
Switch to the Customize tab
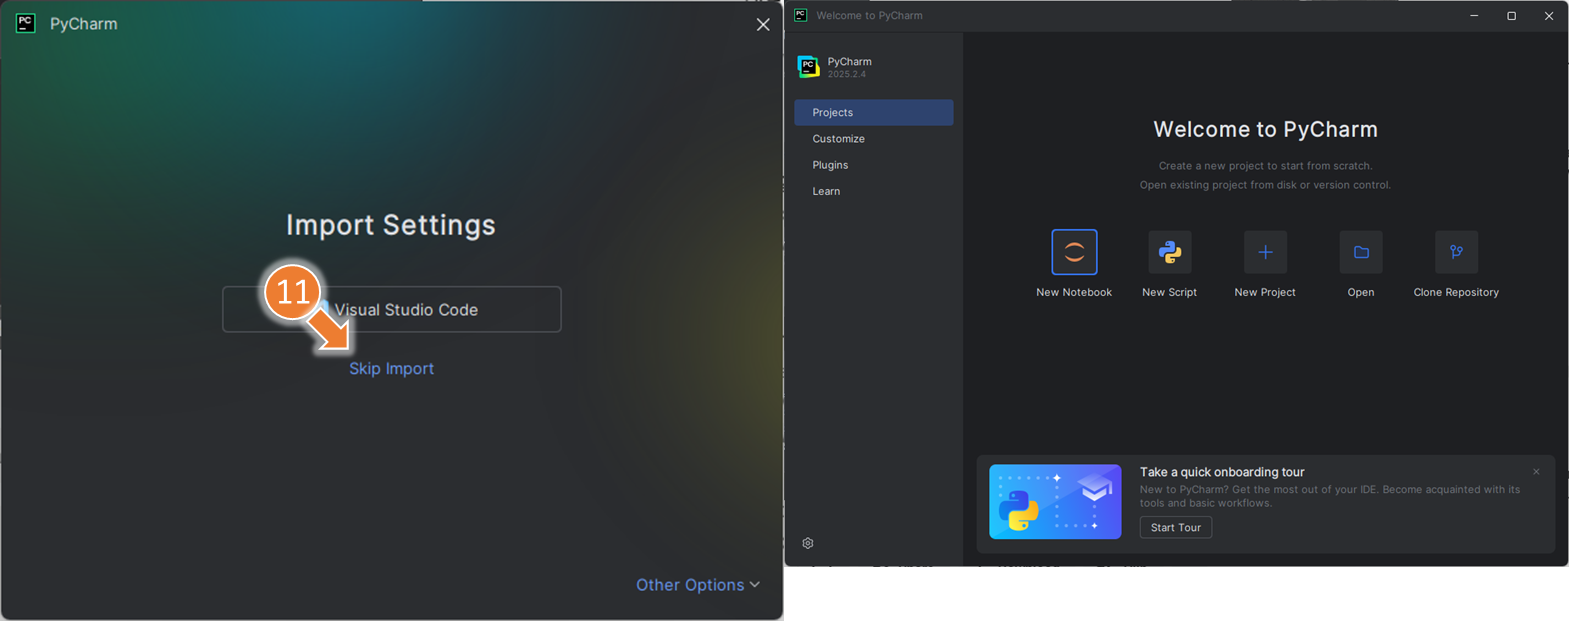tap(874, 139)
